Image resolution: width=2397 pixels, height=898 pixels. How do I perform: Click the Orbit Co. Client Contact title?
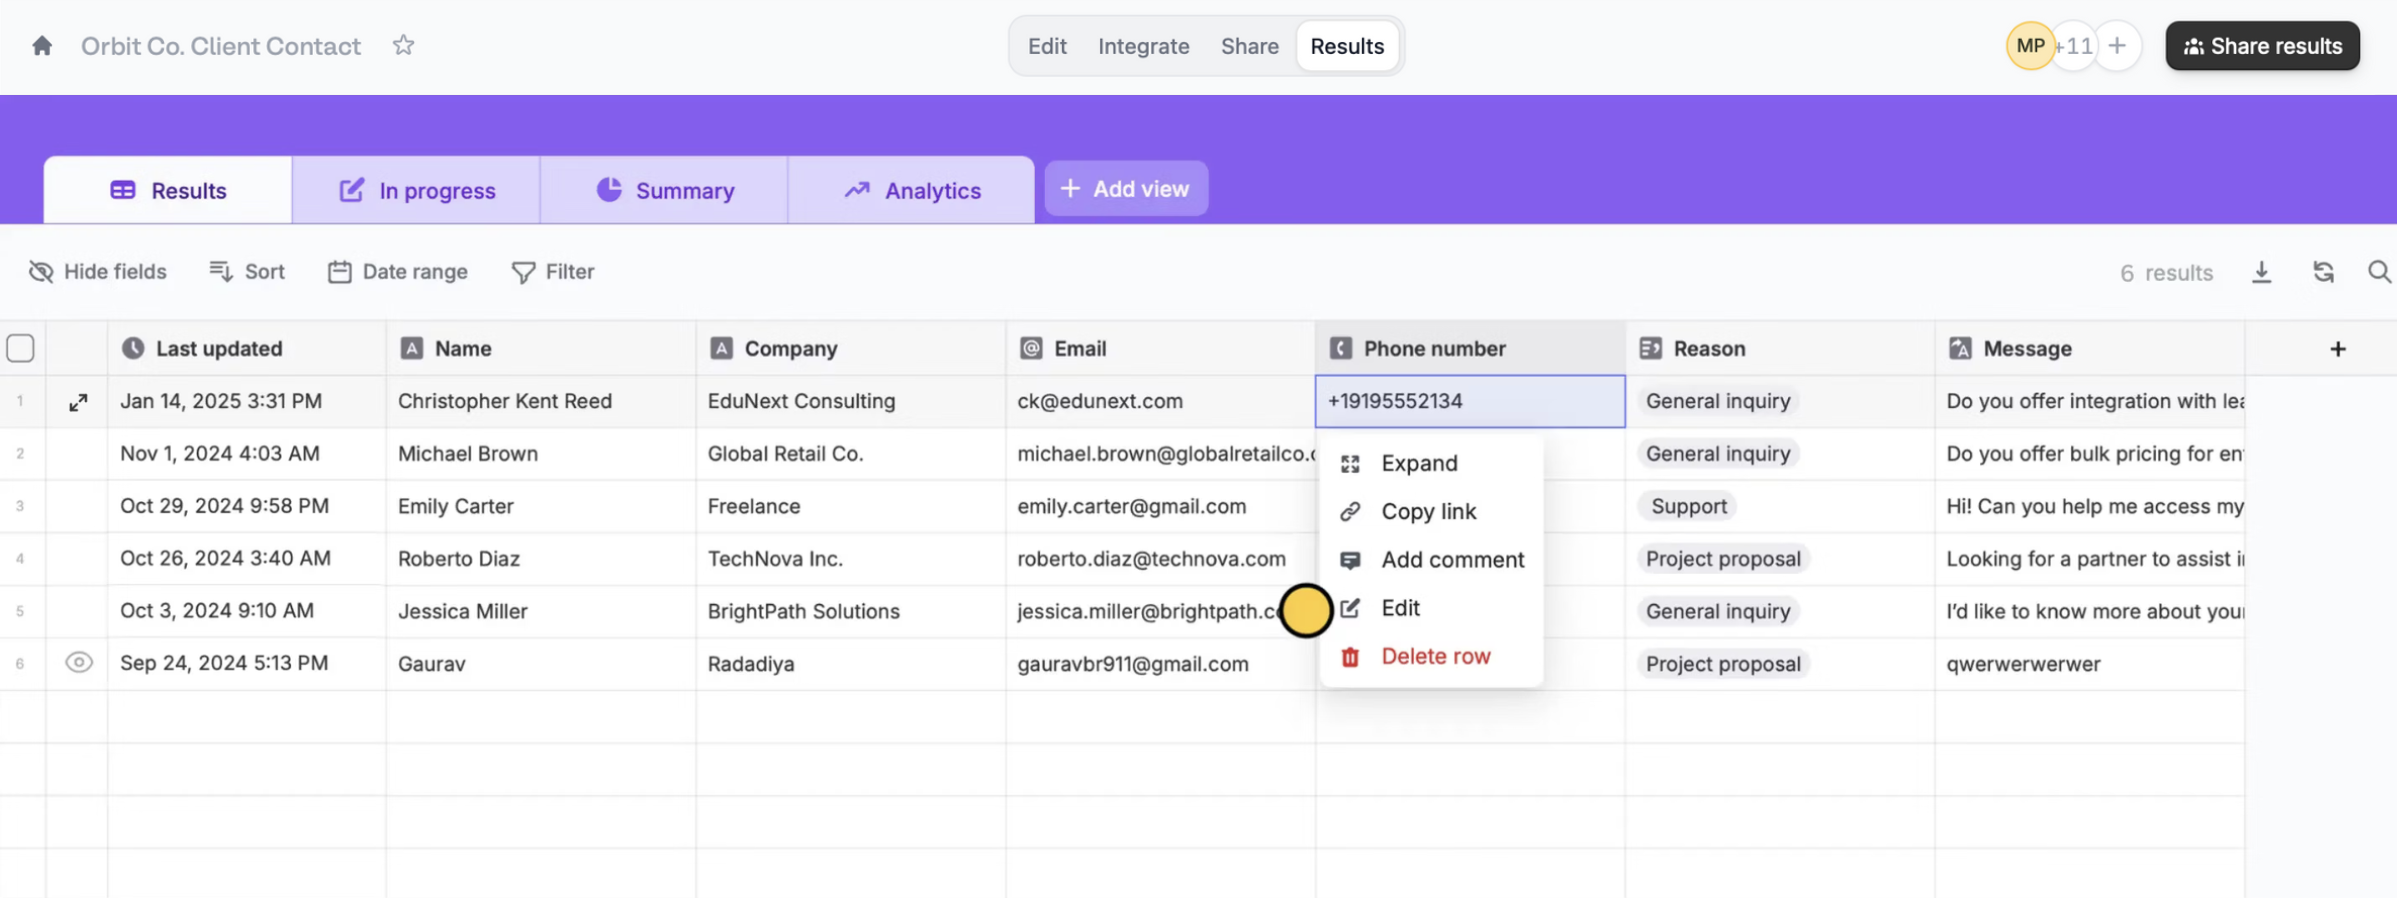pos(221,46)
